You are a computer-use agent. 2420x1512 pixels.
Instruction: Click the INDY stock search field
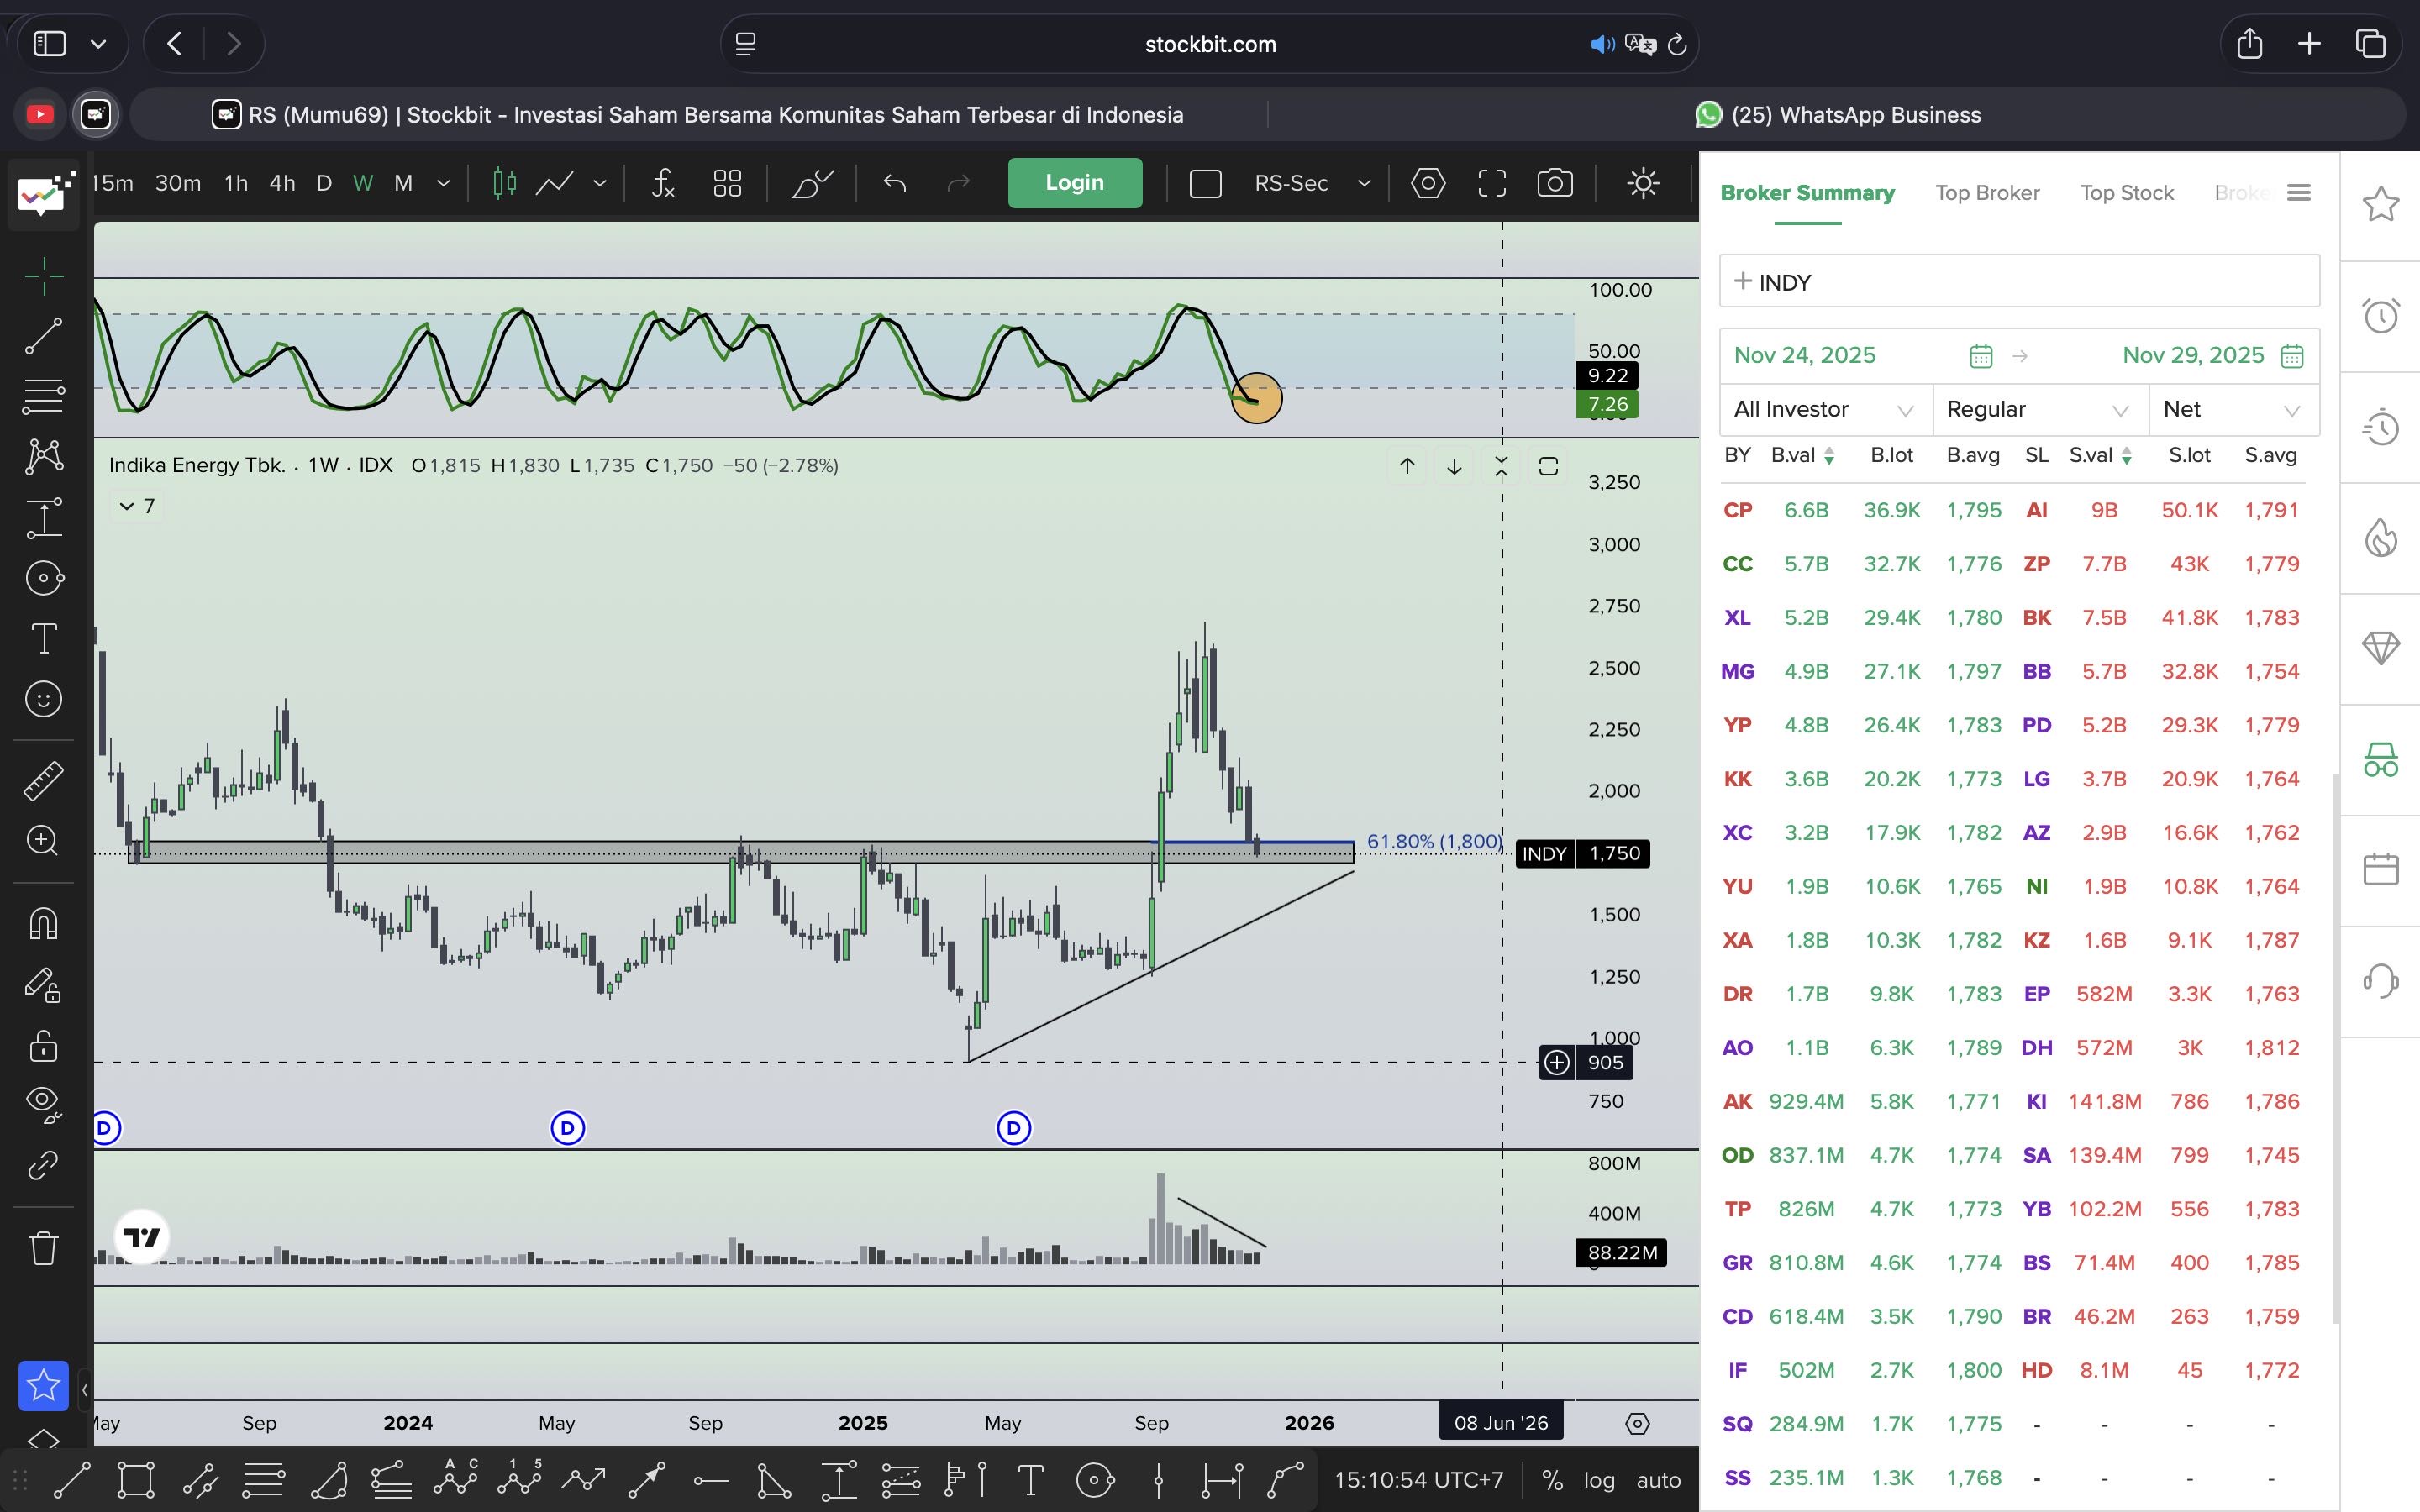(x=2018, y=282)
